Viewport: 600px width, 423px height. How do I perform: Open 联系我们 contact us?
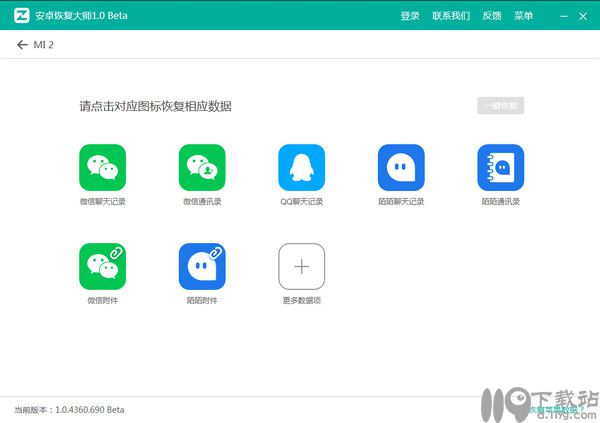pos(451,16)
